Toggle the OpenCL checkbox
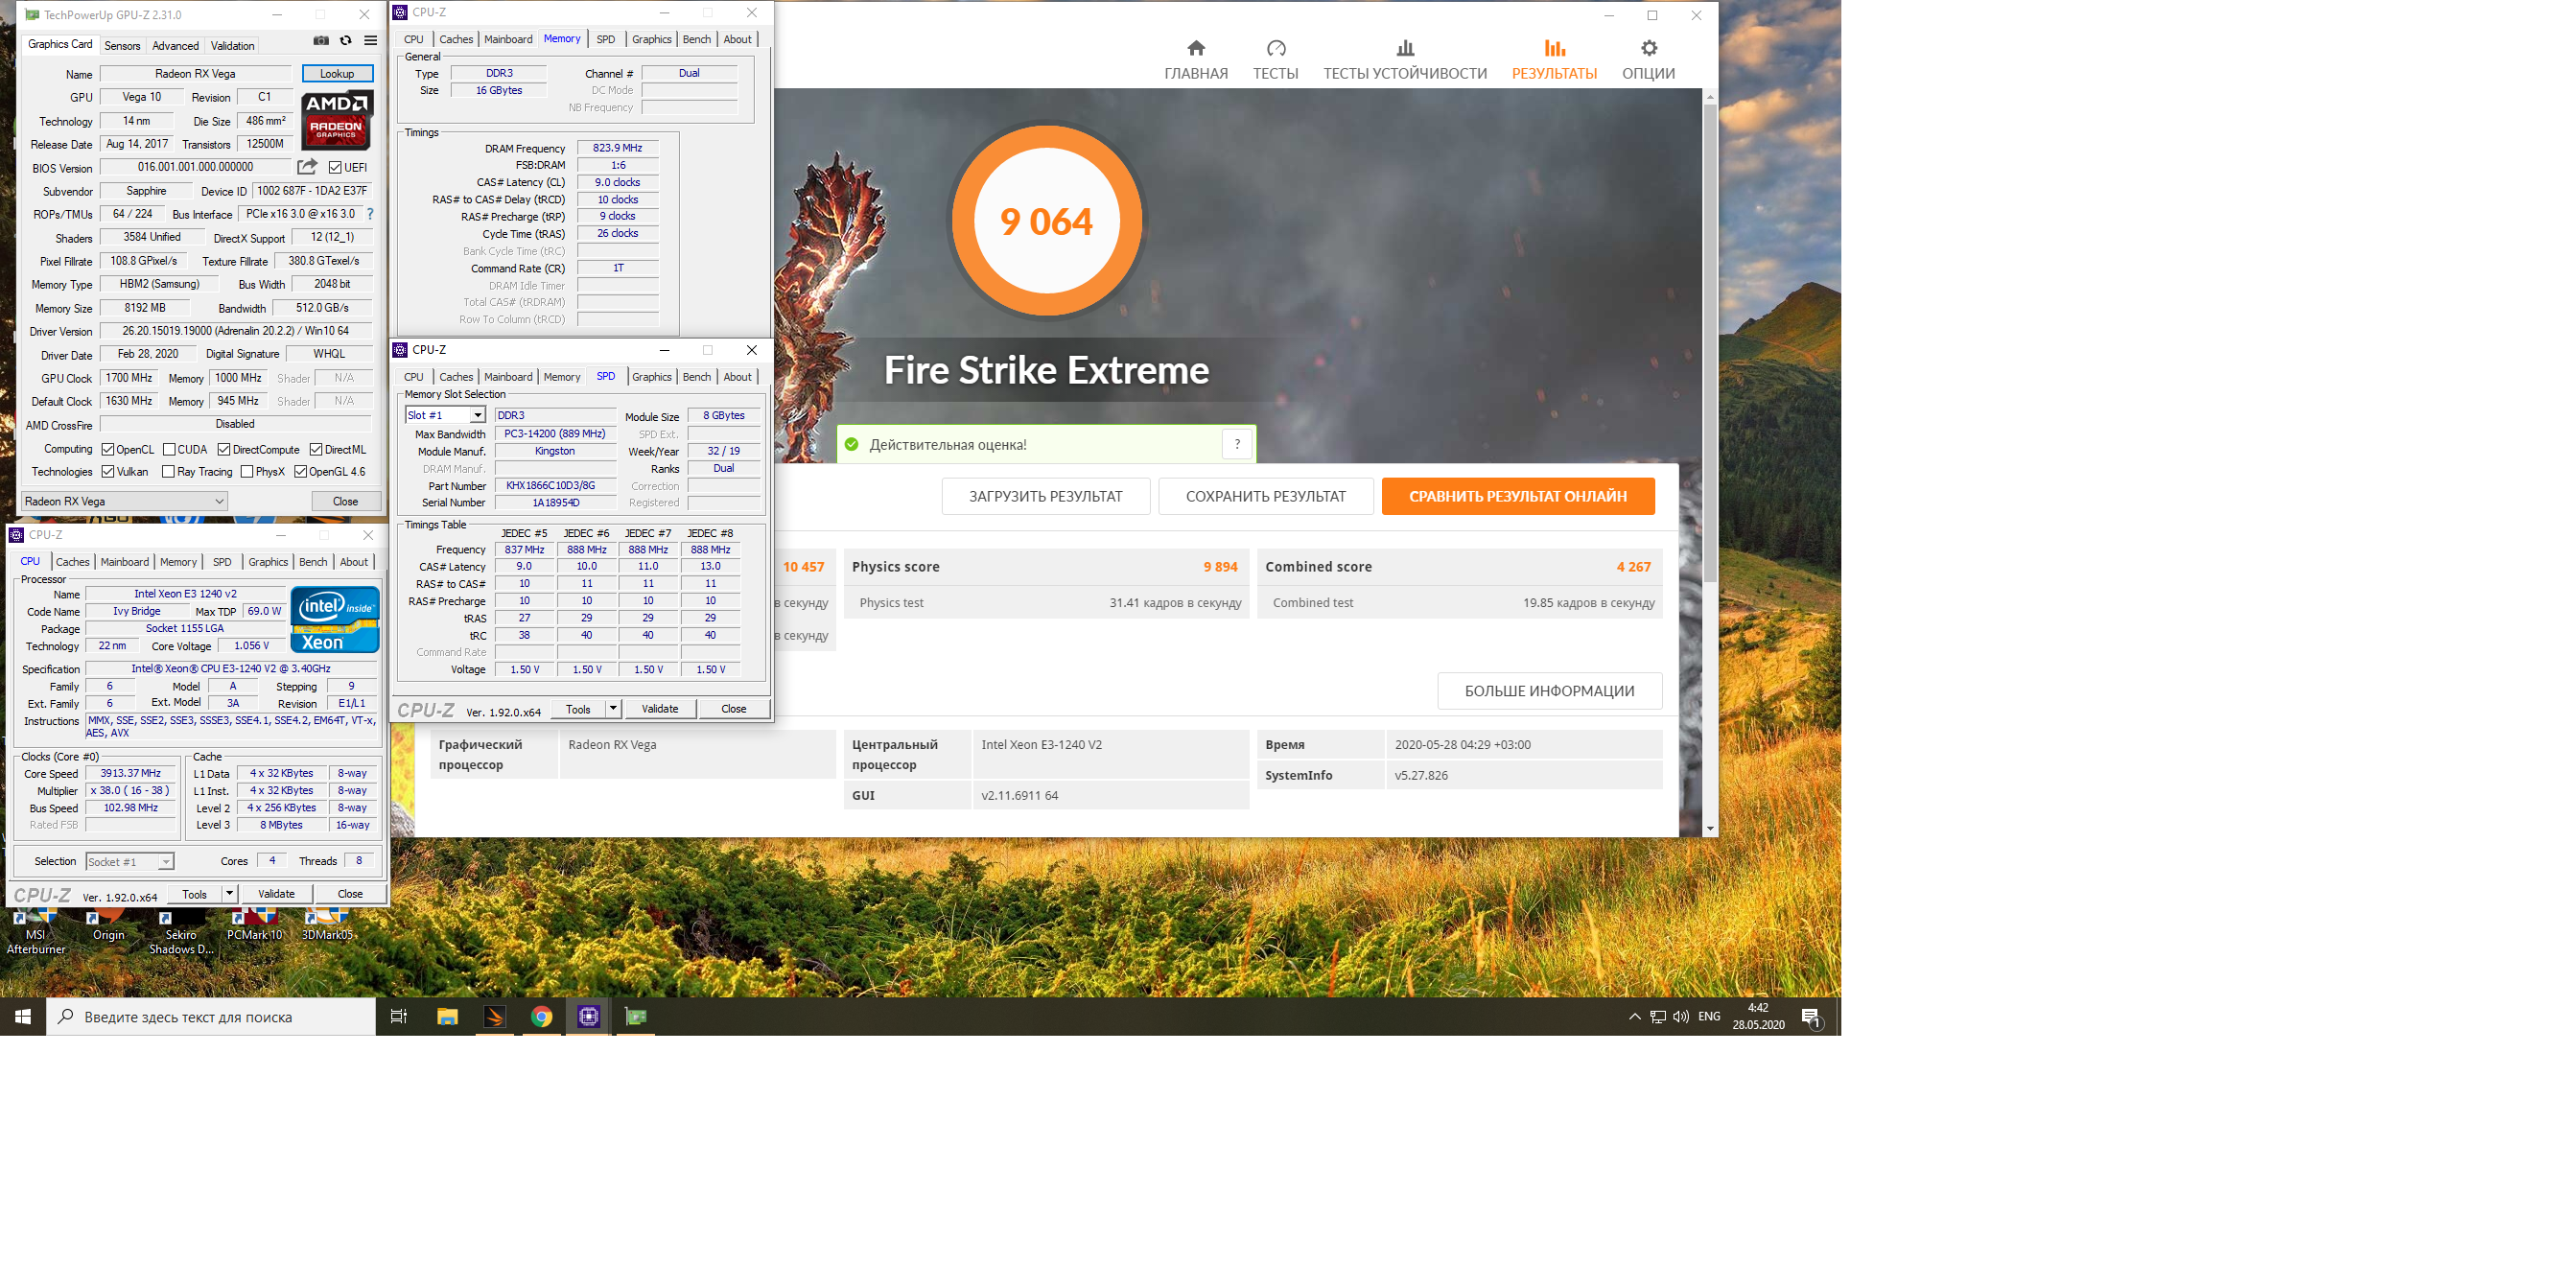The width and height of the screenshot is (2576, 1287). (108, 449)
